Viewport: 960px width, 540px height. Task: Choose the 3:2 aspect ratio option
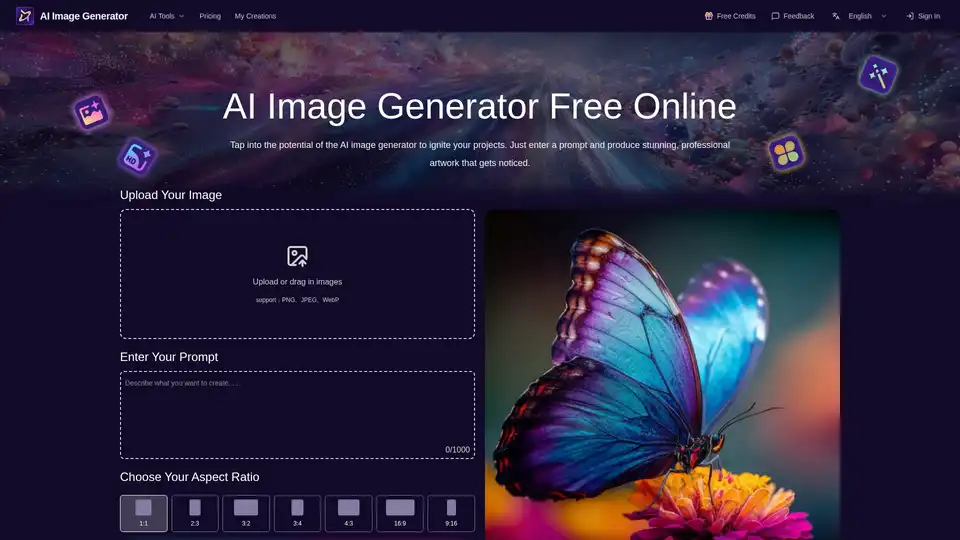click(246, 513)
